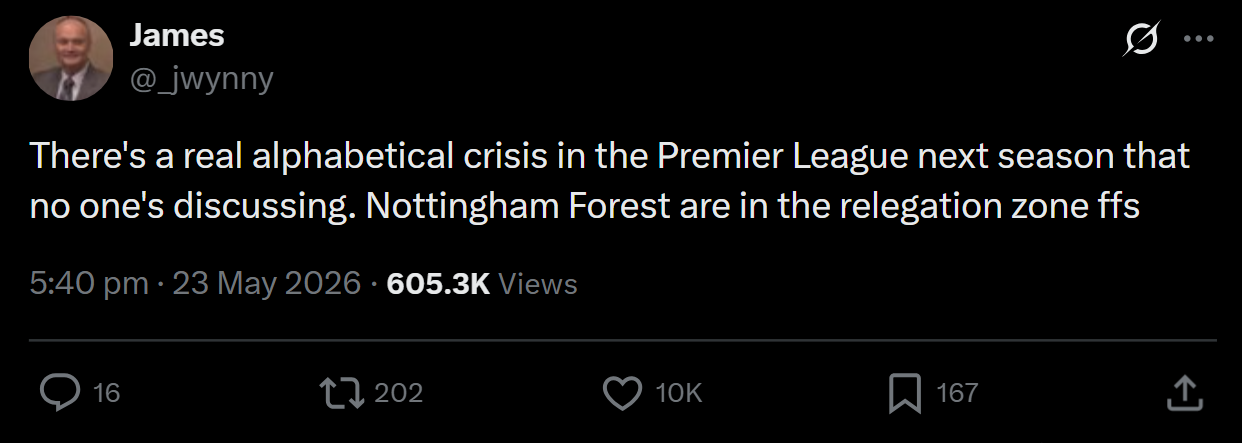Click the 202 reposts count
Viewport: 1242px width, 443px height.
click(x=399, y=393)
